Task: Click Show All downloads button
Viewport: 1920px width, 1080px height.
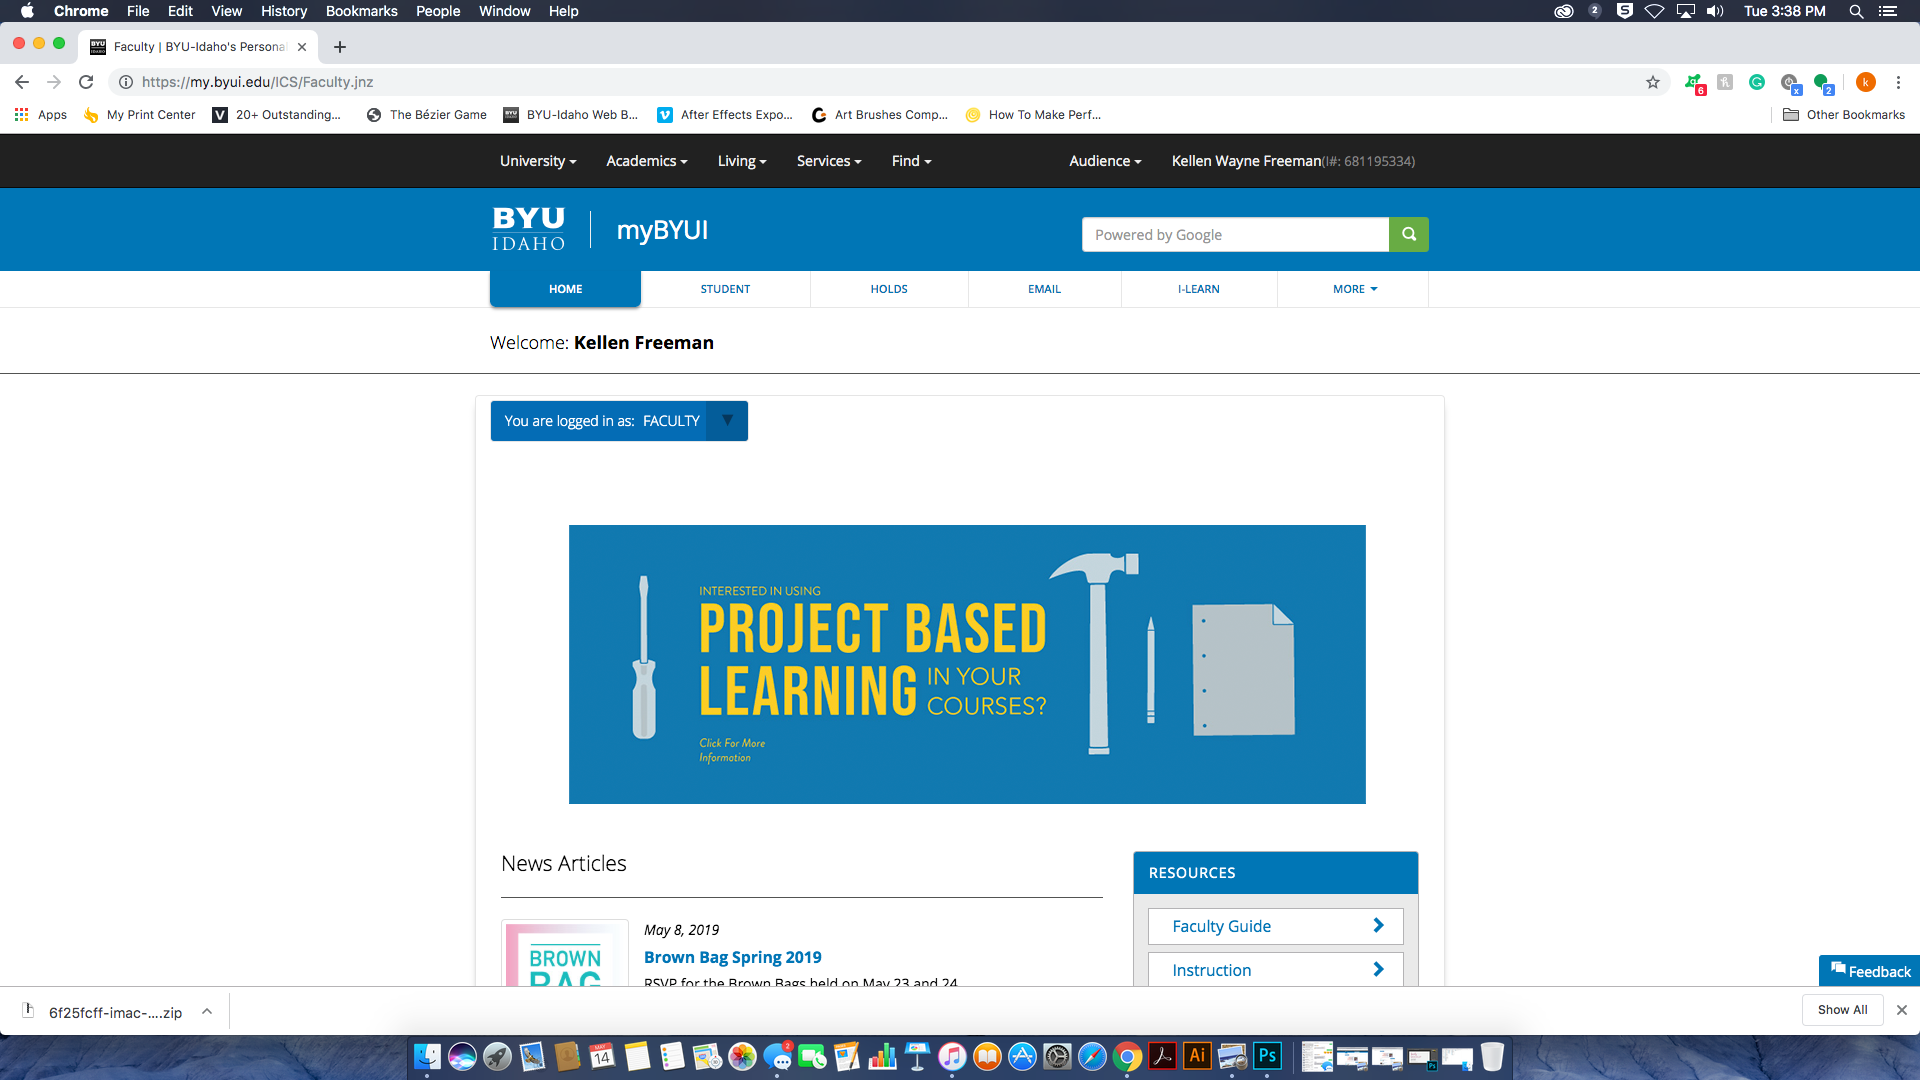Action: point(1842,1010)
